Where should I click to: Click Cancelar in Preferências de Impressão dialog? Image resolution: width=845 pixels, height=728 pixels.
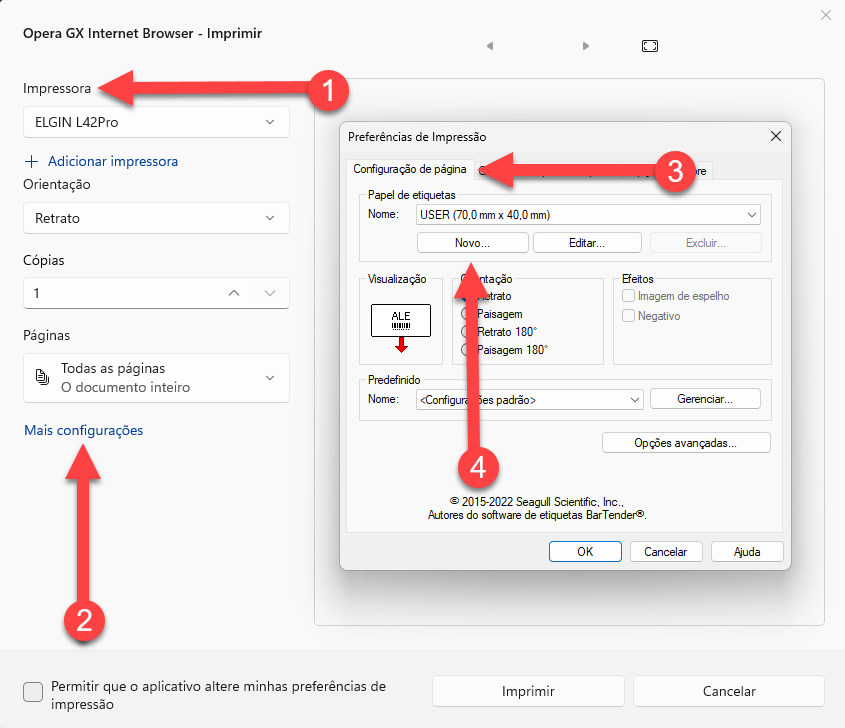pos(666,552)
